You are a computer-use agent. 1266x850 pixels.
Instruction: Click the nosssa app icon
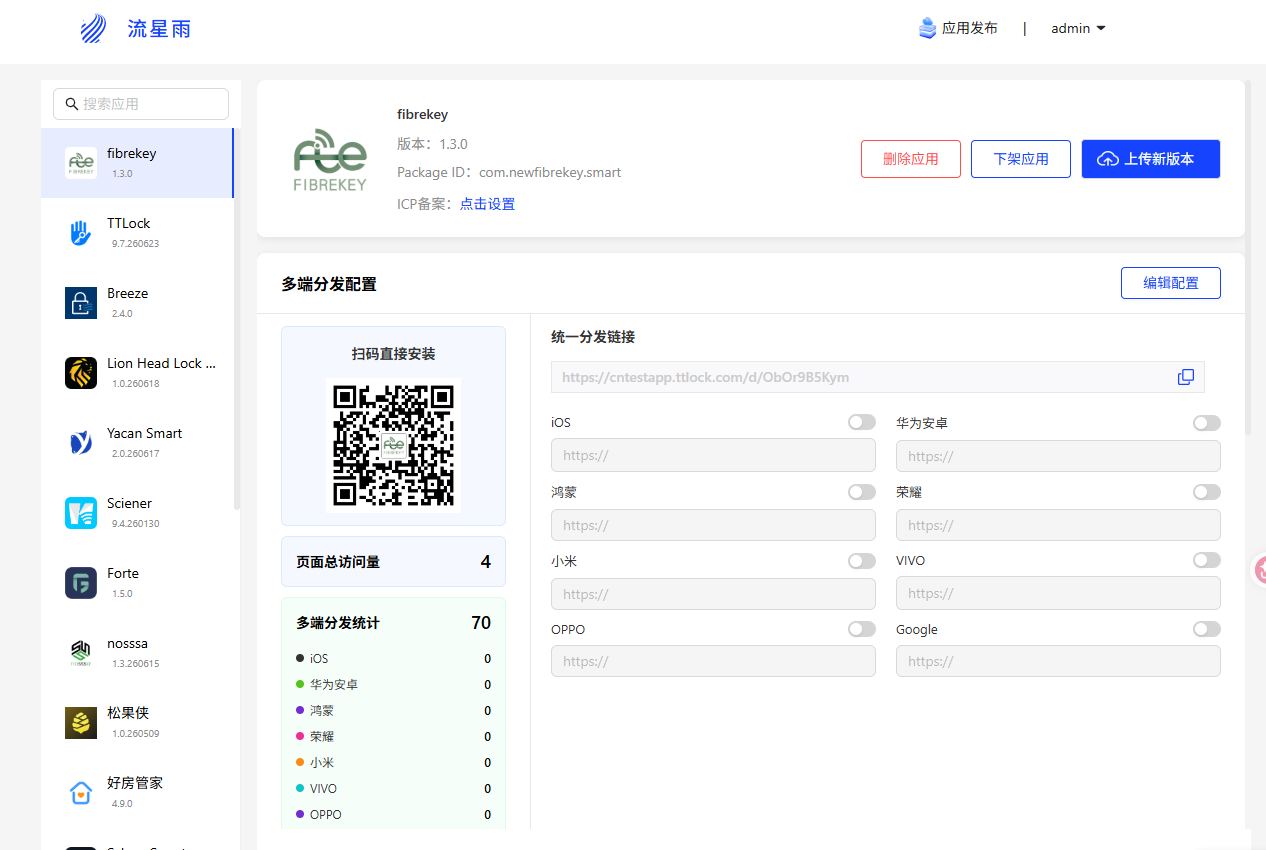(x=81, y=653)
